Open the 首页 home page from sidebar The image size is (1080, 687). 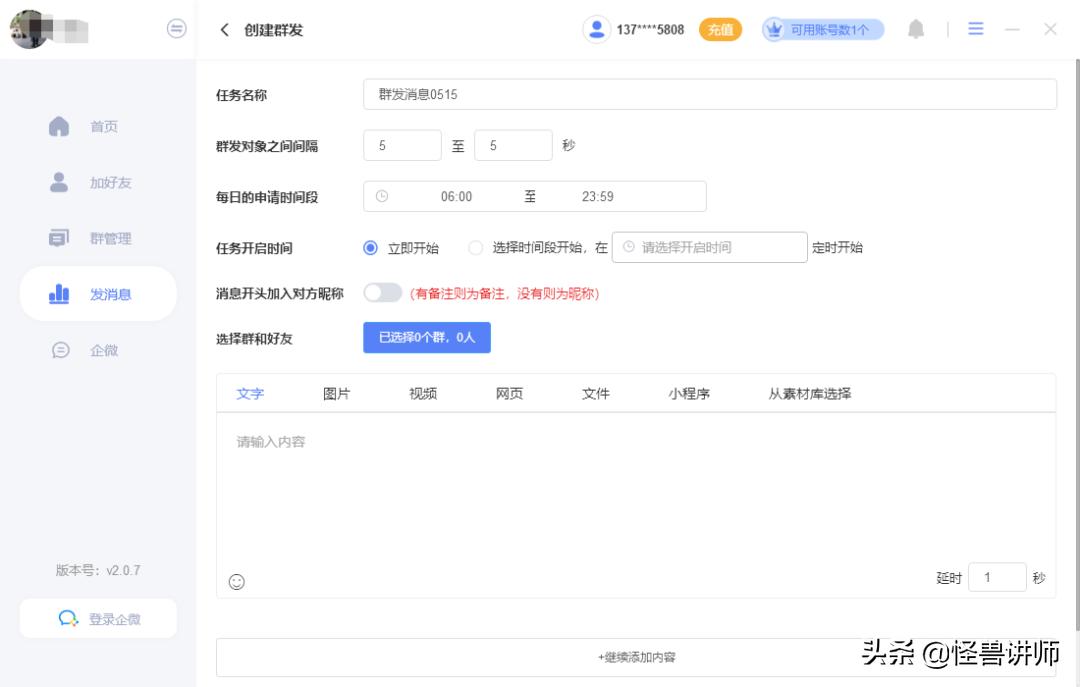coord(105,126)
